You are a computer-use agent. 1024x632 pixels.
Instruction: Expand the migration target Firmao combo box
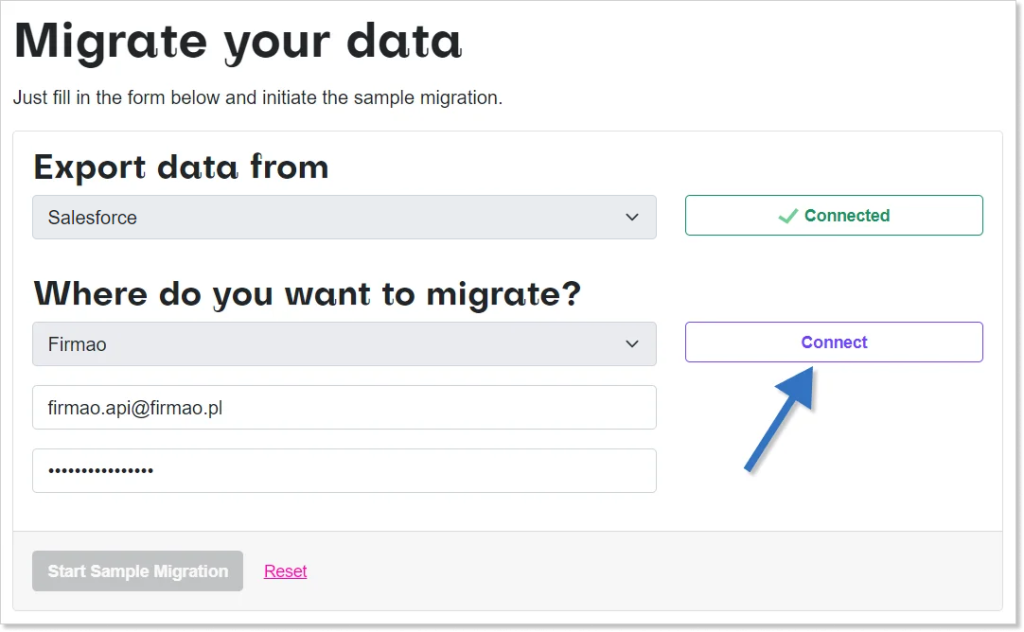[344, 344]
